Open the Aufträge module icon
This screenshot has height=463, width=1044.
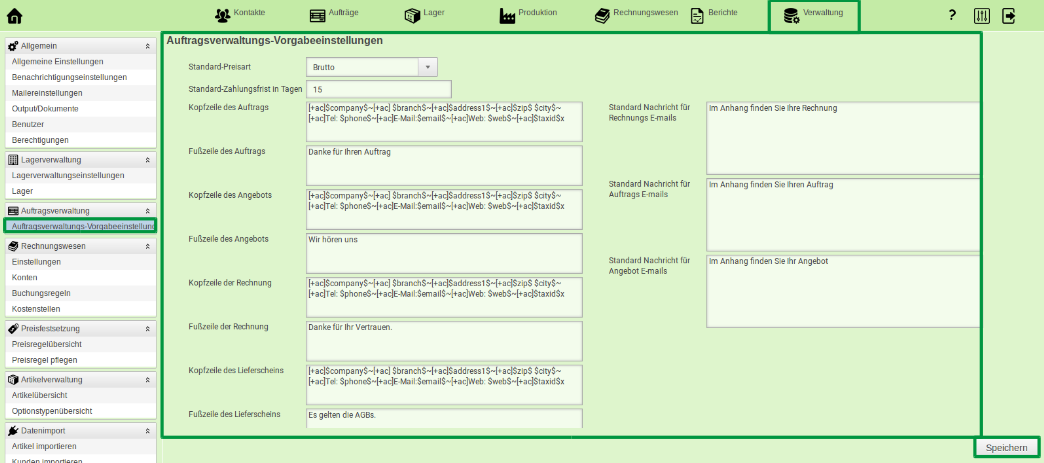[x=318, y=15]
